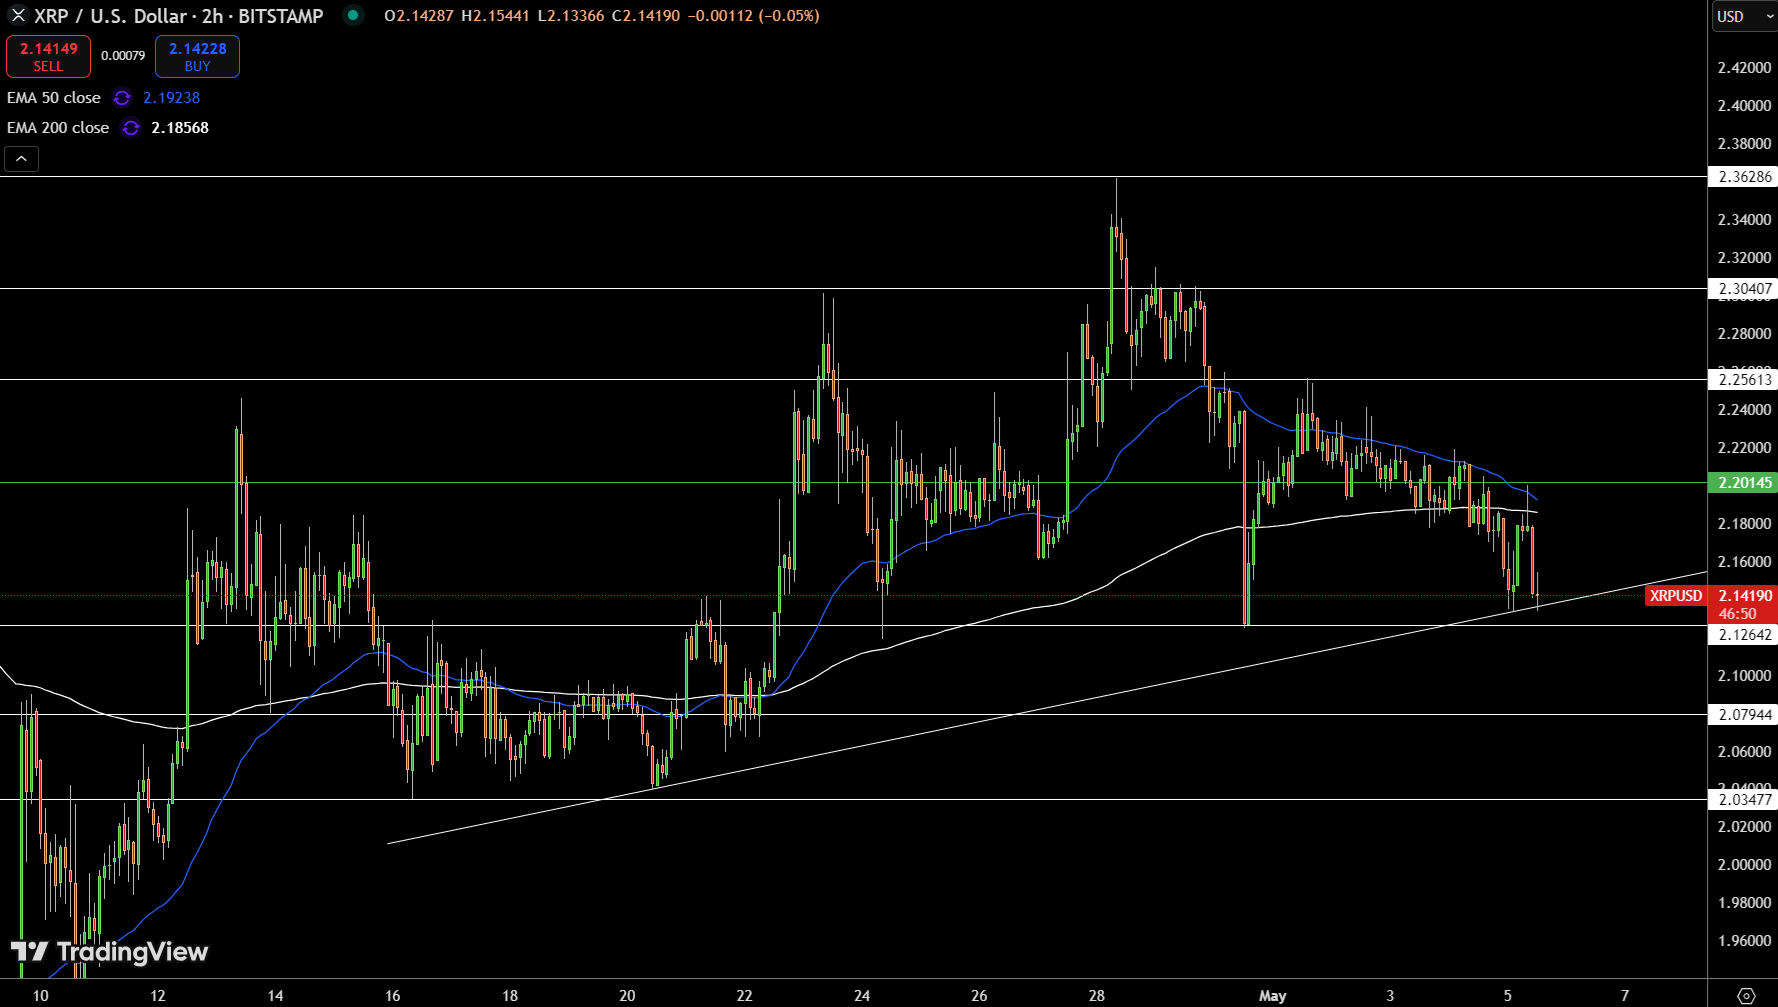The width and height of the screenshot is (1778, 1007).
Task: Click the current price 2.14190 label
Action: tap(1744, 596)
